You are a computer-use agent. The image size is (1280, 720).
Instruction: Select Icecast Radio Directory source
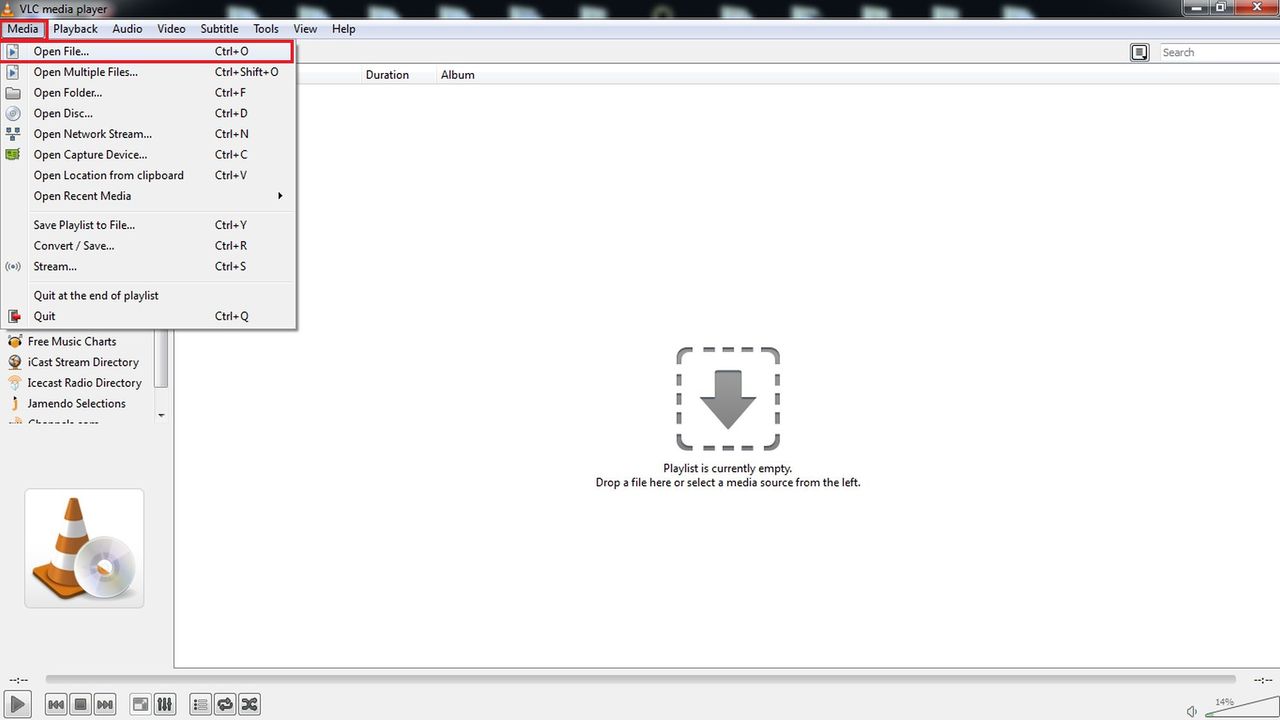point(84,383)
